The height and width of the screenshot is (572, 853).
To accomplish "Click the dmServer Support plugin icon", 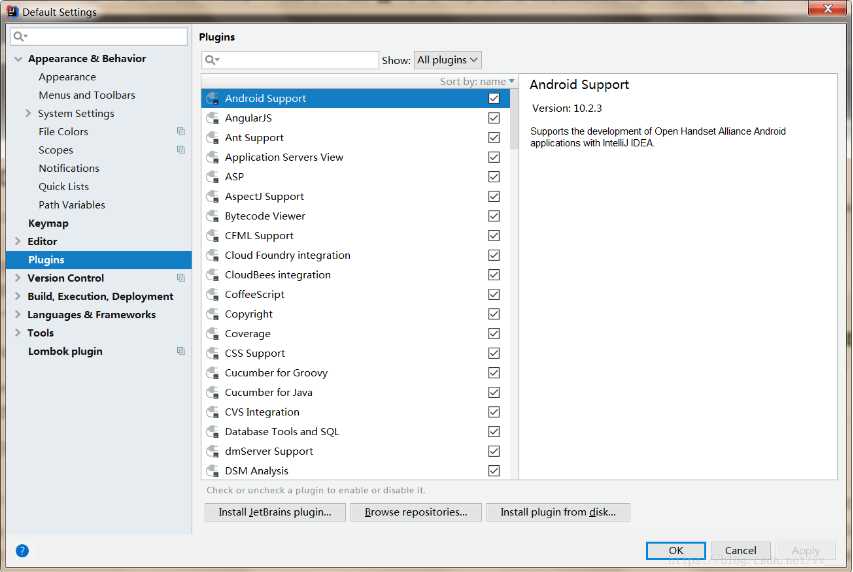I will coord(213,451).
